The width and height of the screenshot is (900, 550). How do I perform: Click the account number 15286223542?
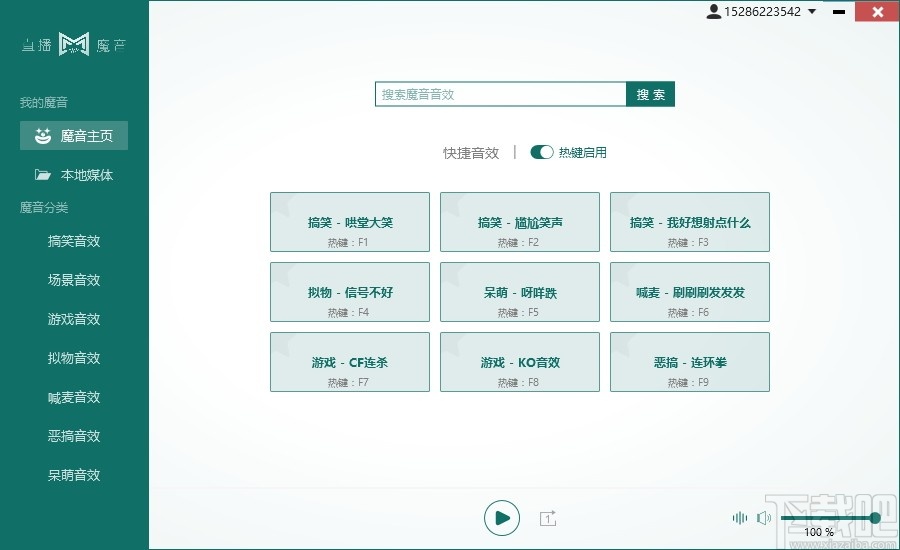pyautogui.click(x=762, y=11)
